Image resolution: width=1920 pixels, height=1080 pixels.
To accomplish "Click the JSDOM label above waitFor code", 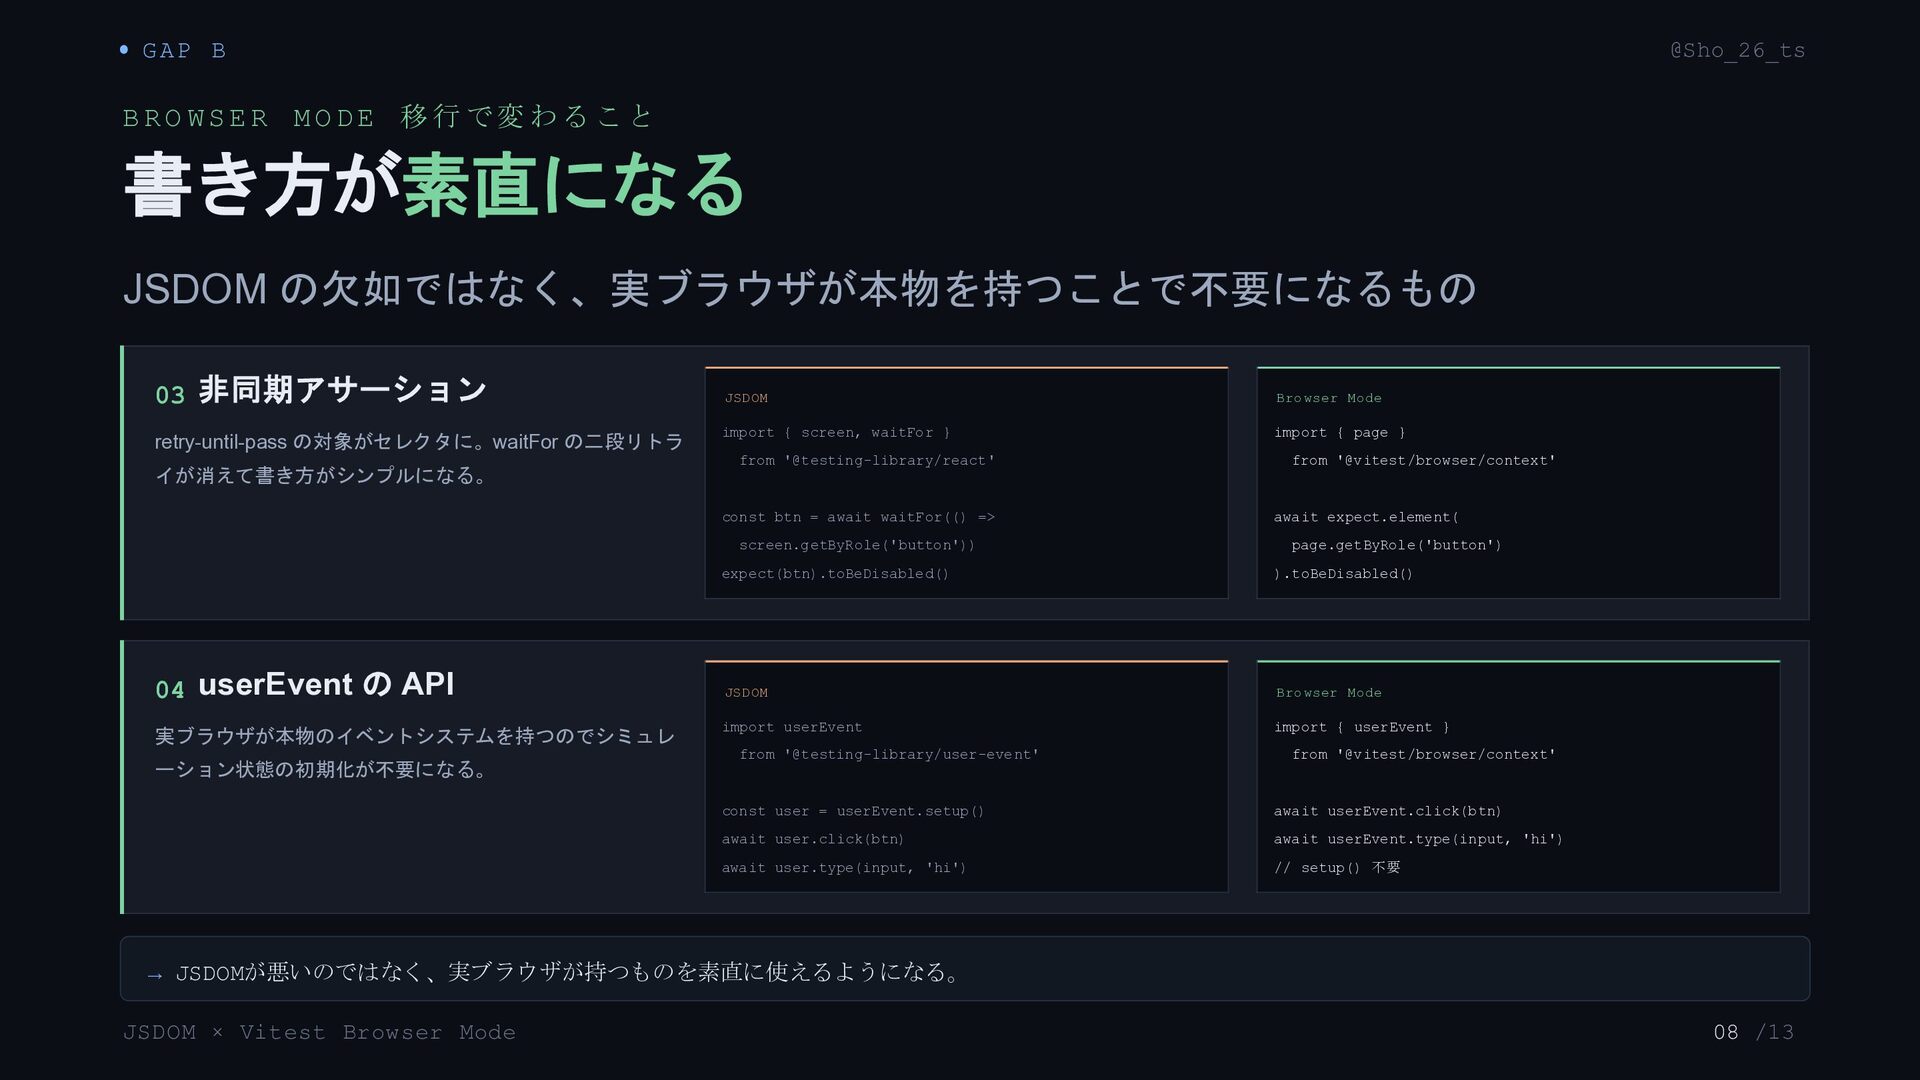I will [746, 398].
